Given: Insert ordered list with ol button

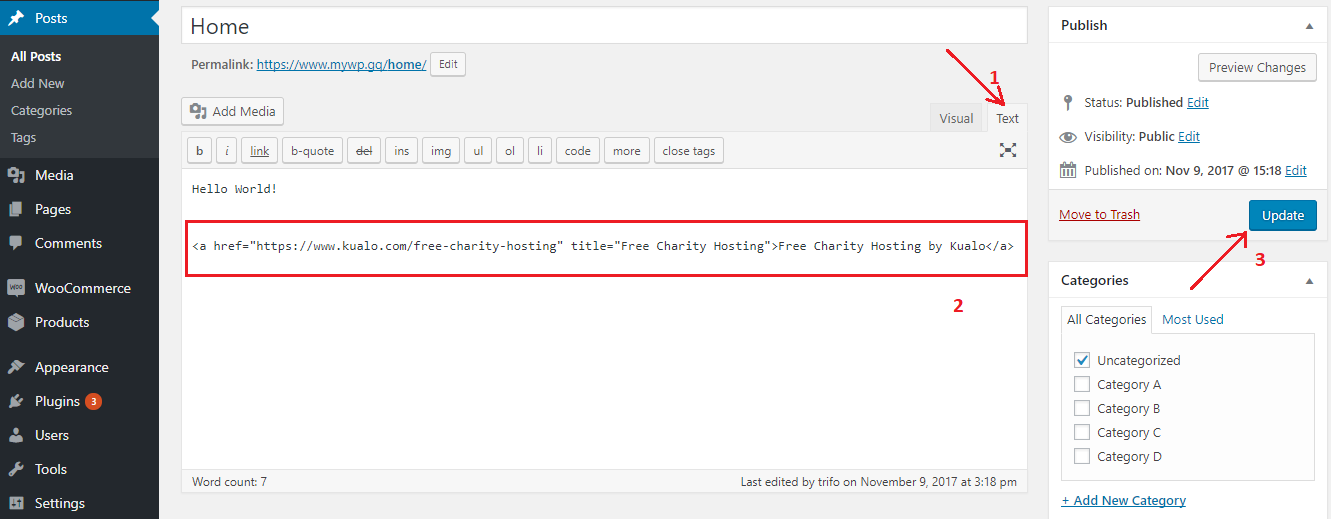Looking at the screenshot, I should 510,151.
